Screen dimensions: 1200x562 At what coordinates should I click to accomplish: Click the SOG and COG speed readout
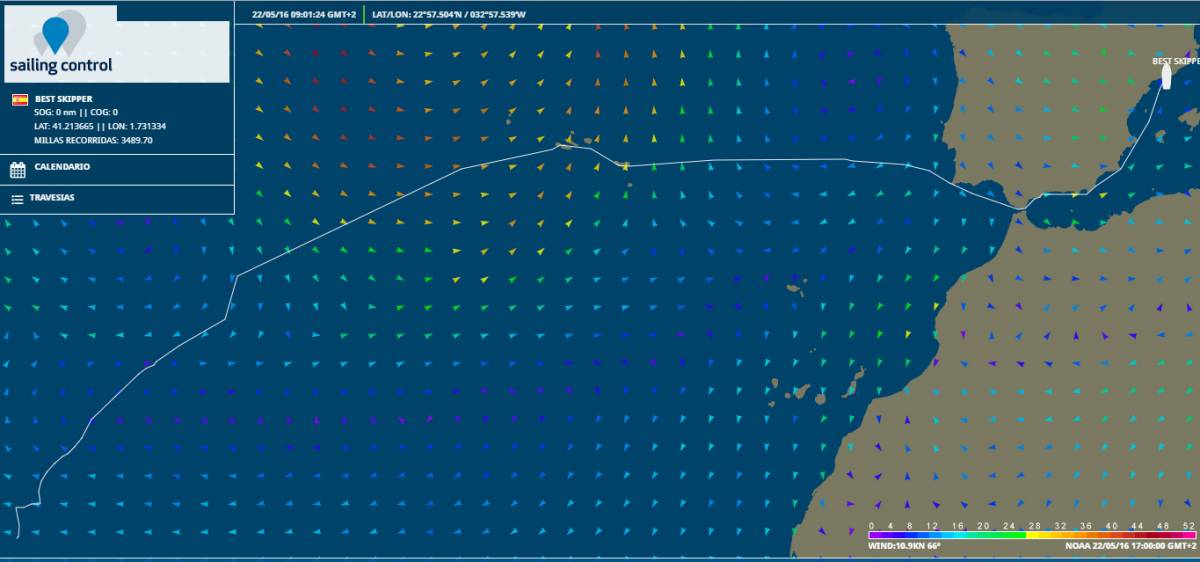pyautogui.click(x=76, y=112)
